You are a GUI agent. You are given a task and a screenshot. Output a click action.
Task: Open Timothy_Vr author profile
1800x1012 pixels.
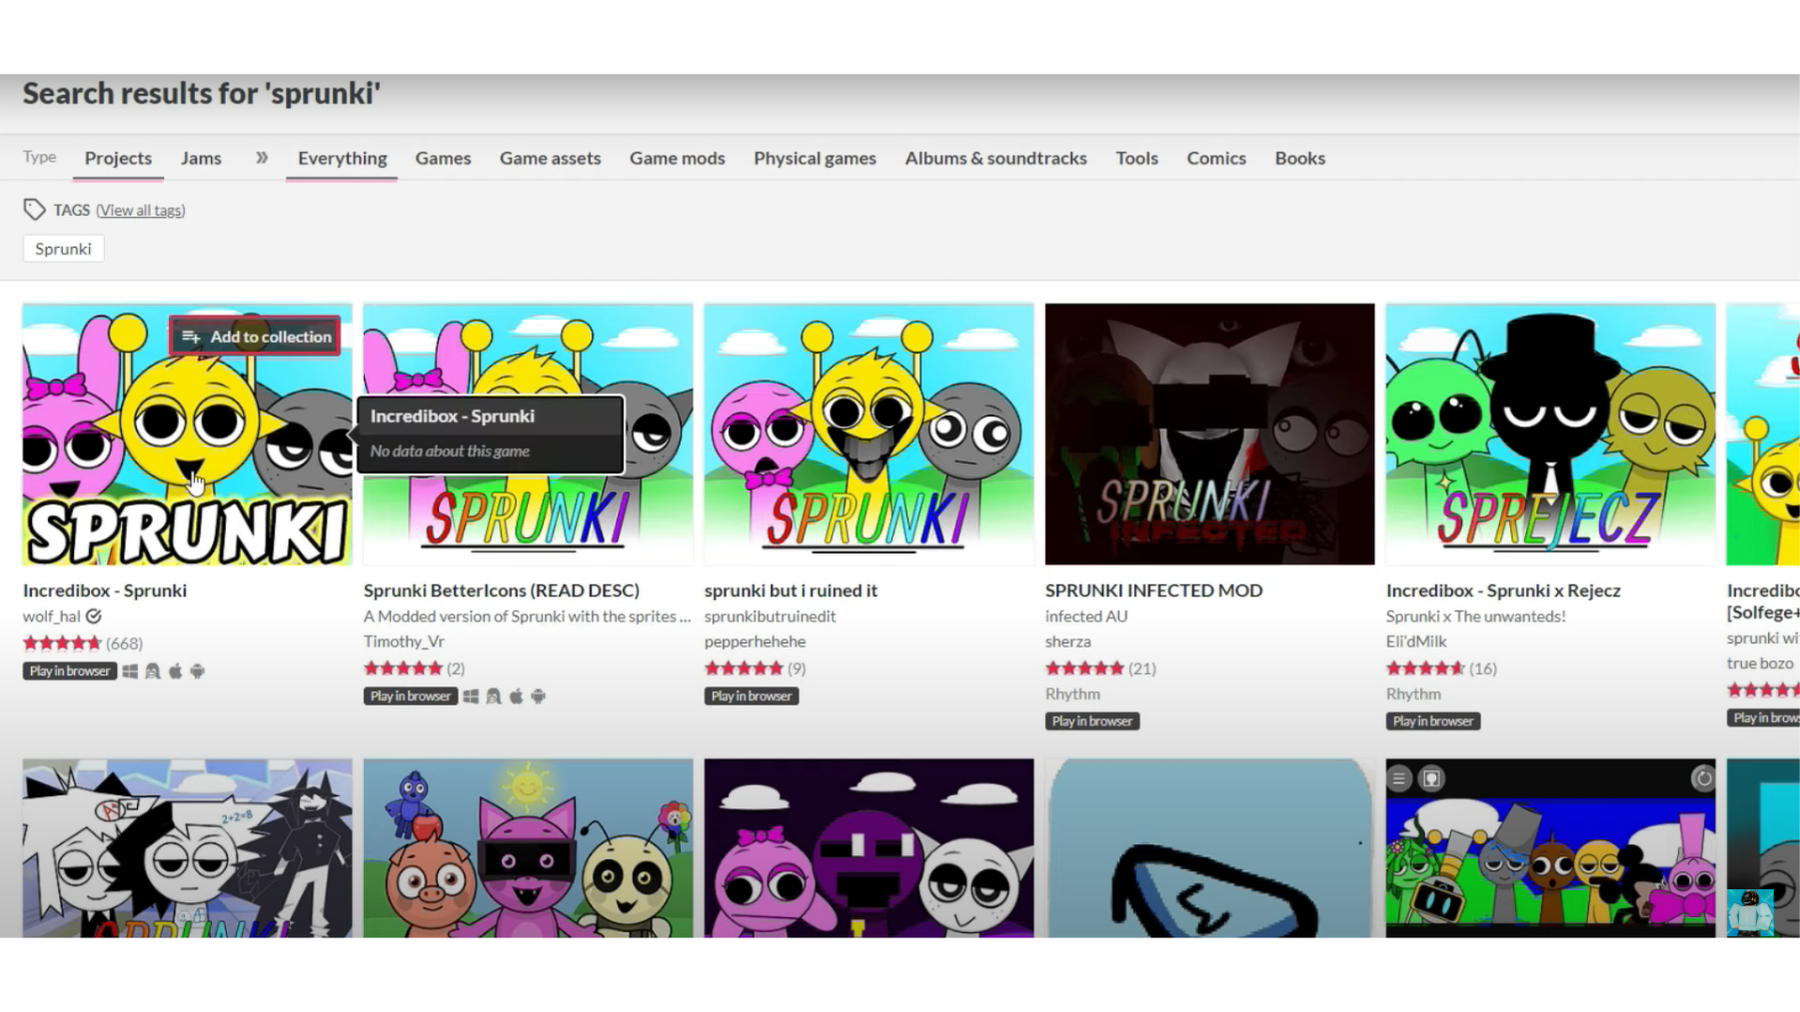(x=404, y=641)
